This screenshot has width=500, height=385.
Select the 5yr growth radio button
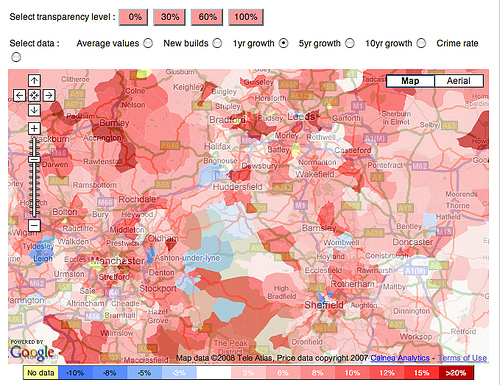350,43
